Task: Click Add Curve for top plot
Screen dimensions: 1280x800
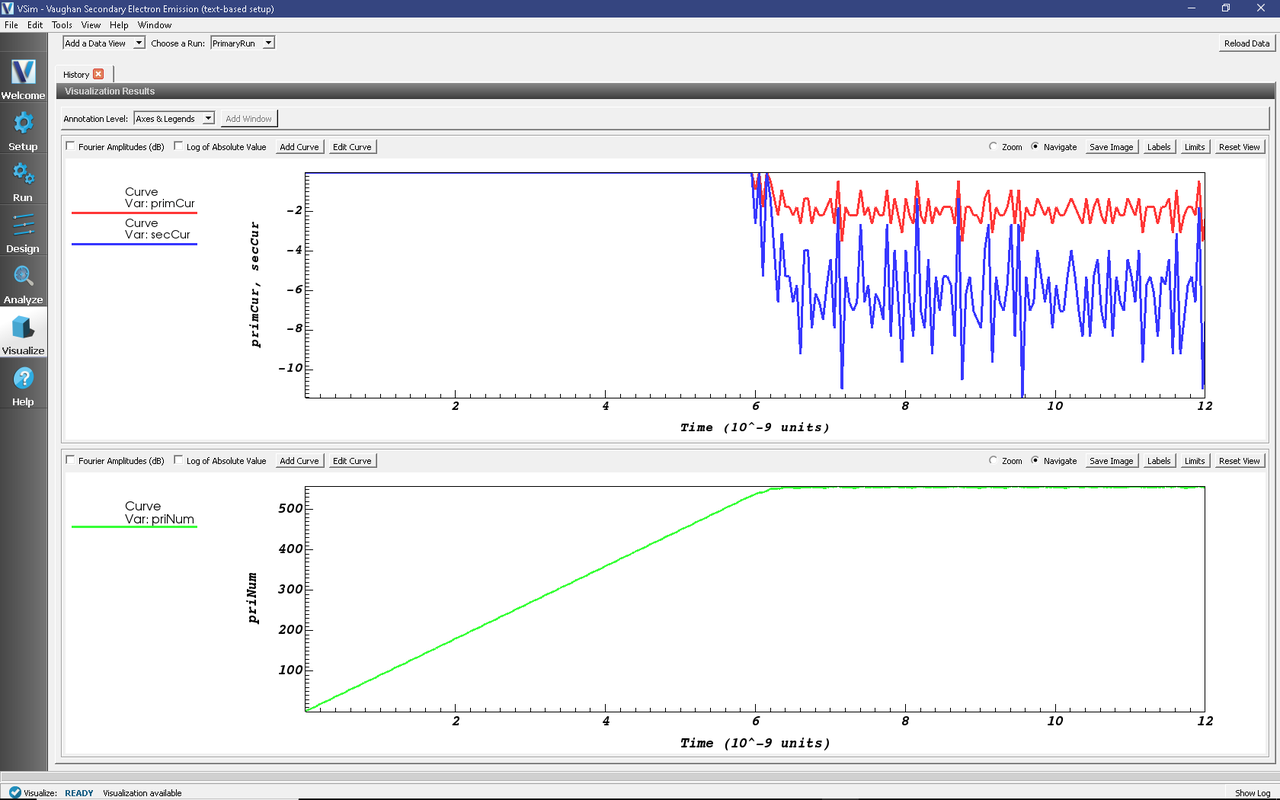Action: (299, 147)
